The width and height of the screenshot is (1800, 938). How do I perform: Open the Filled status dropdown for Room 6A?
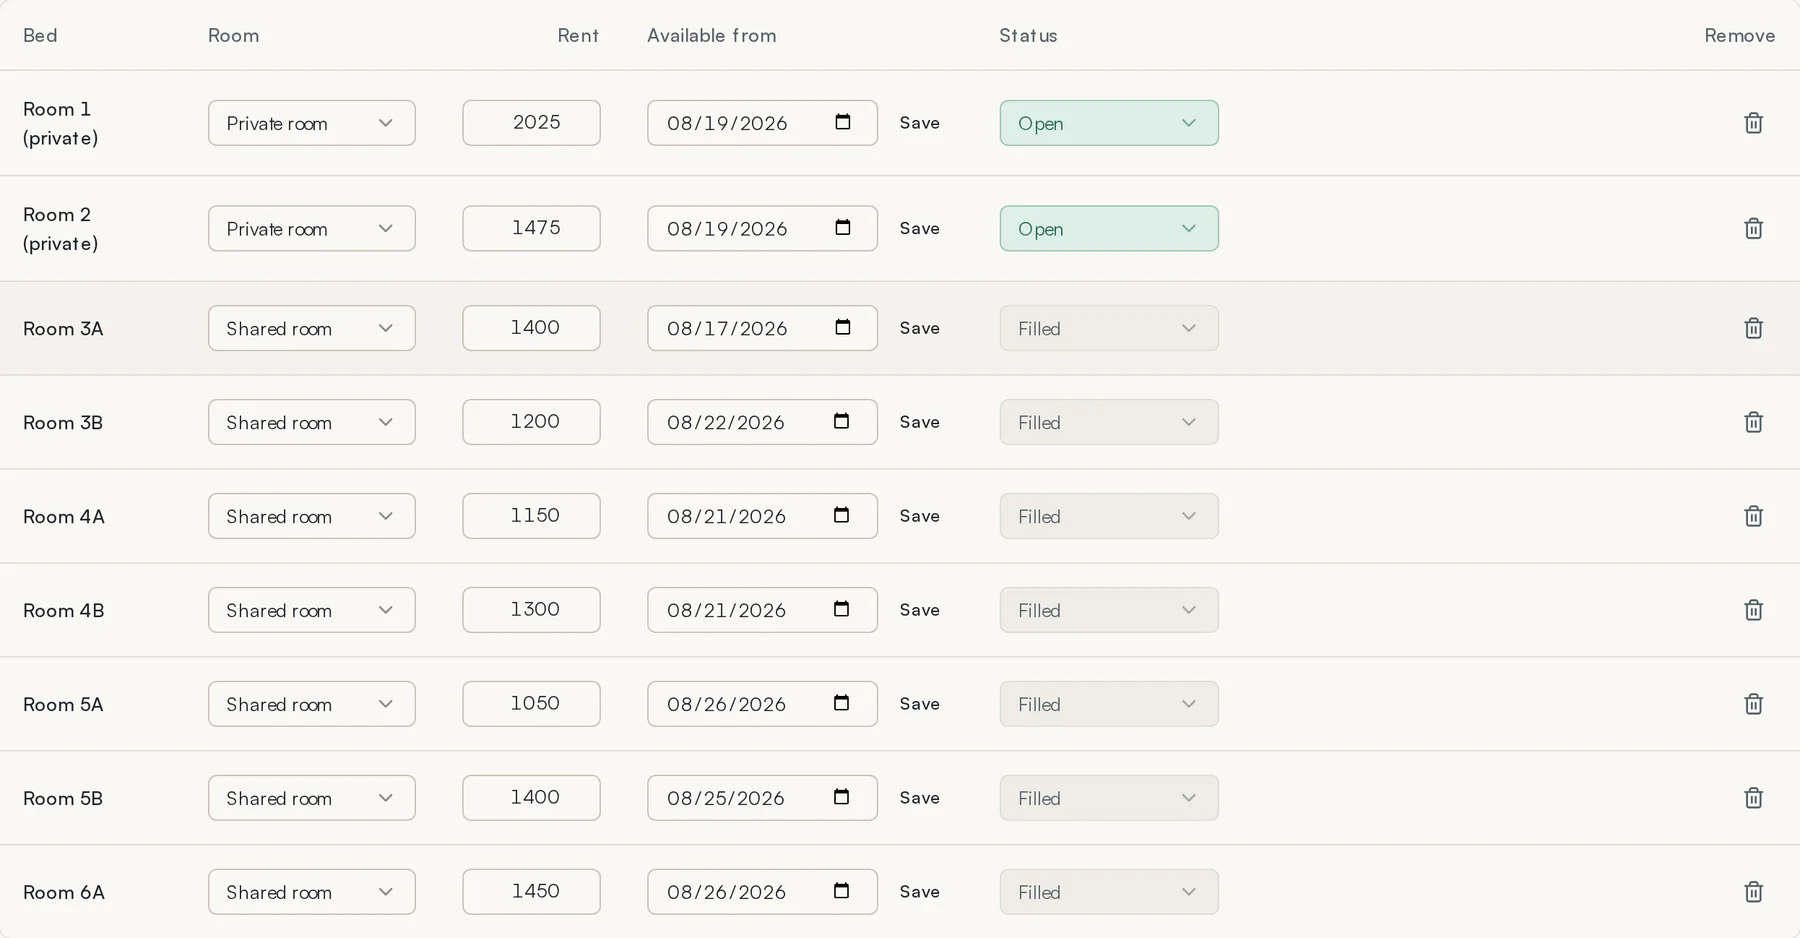tap(1109, 892)
